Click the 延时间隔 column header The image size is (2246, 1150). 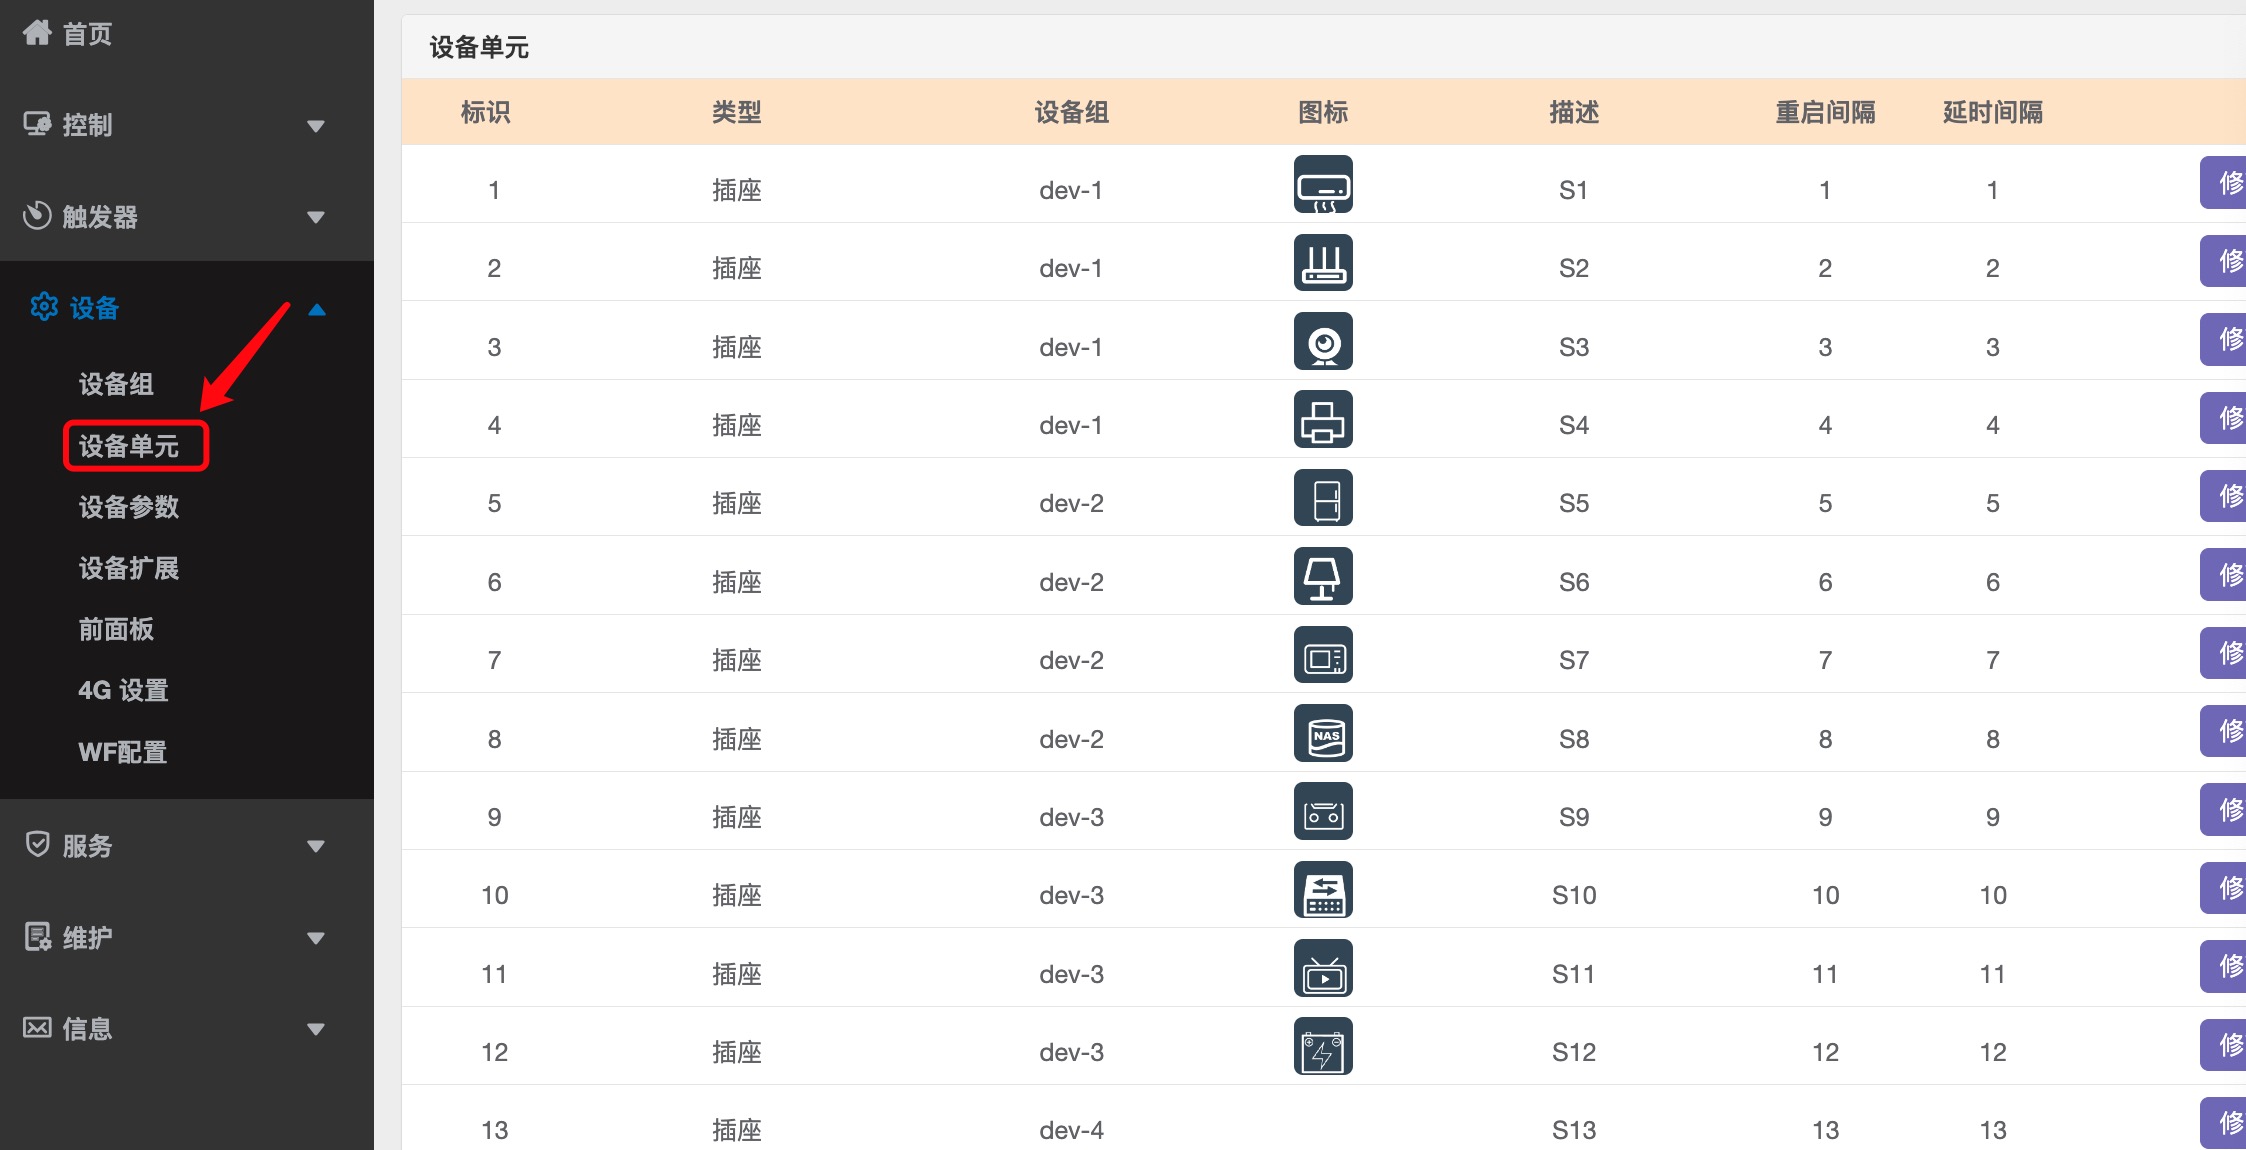click(x=1993, y=112)
